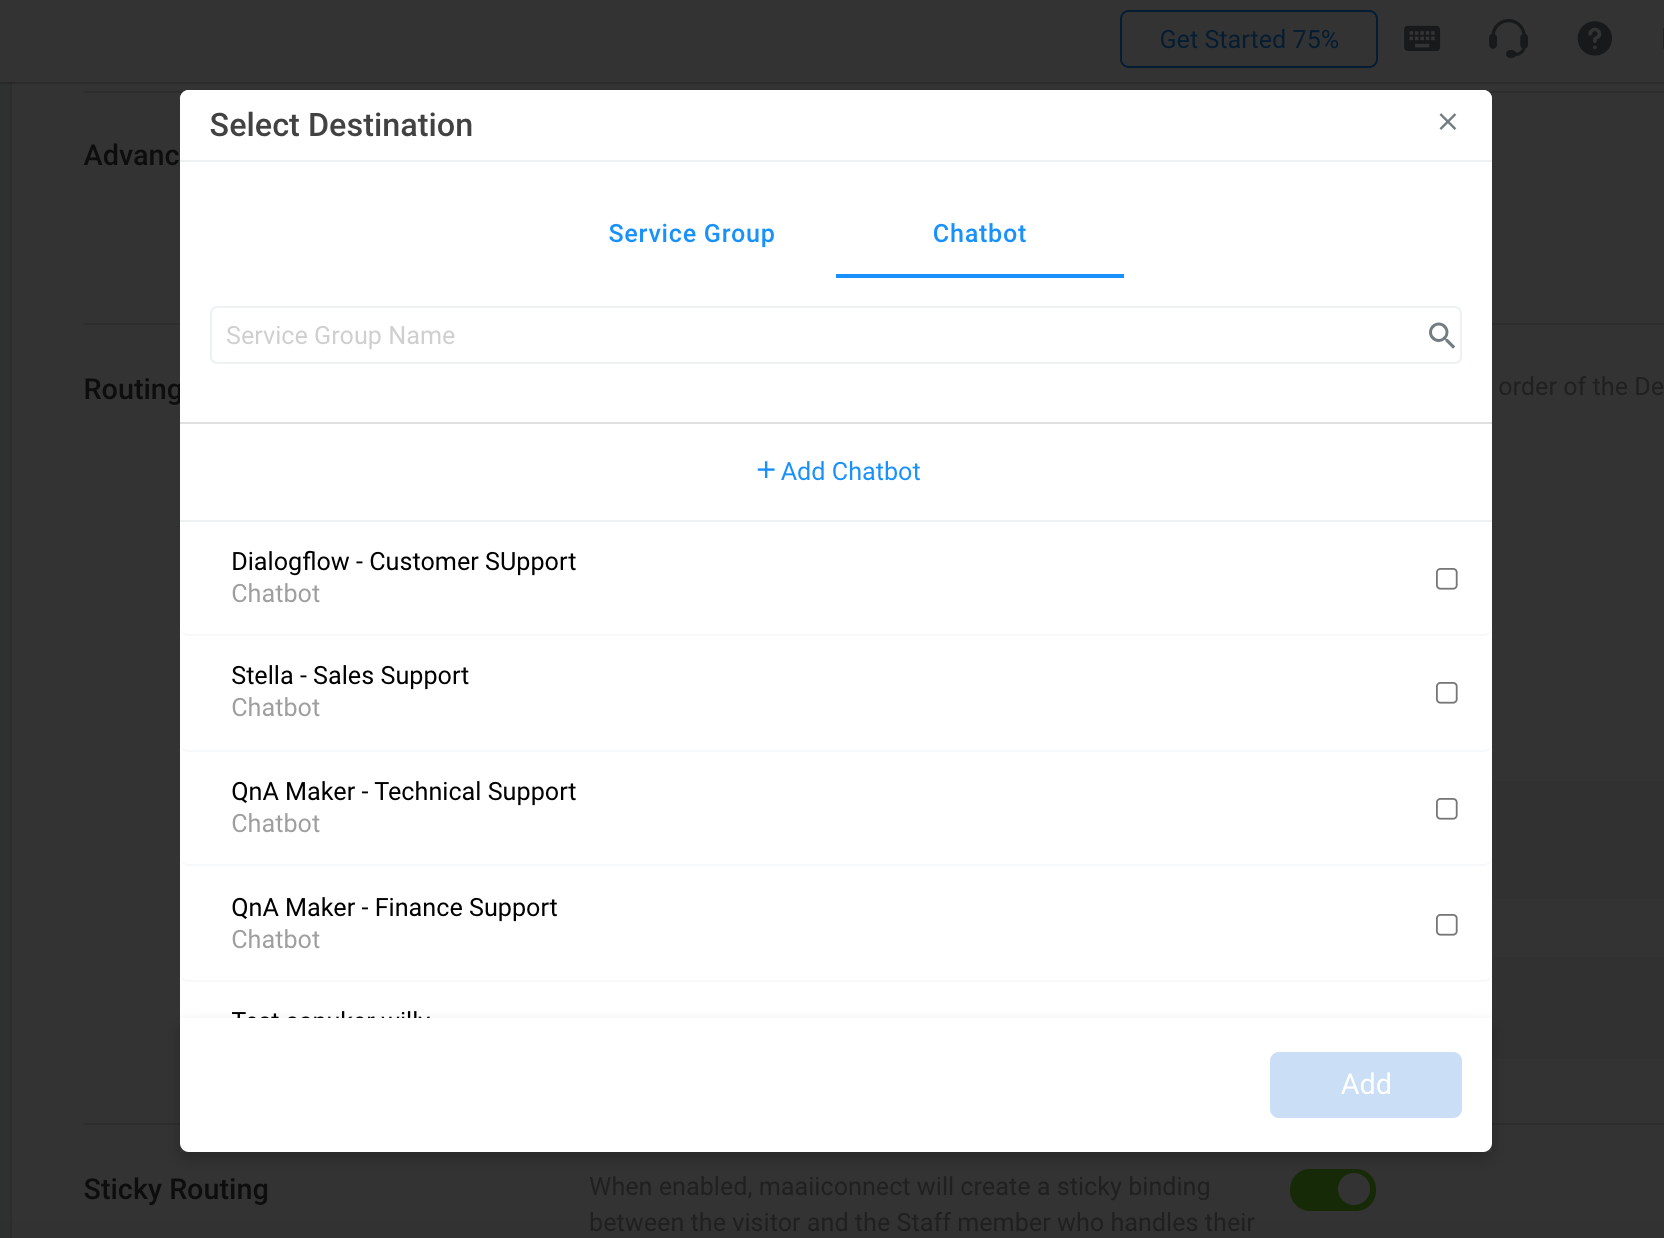The width and height of the screenshot is (1664, 1238).
Task: Check QnA Maker - Technical Support checkbox
Action: [x=1447, y=809]
